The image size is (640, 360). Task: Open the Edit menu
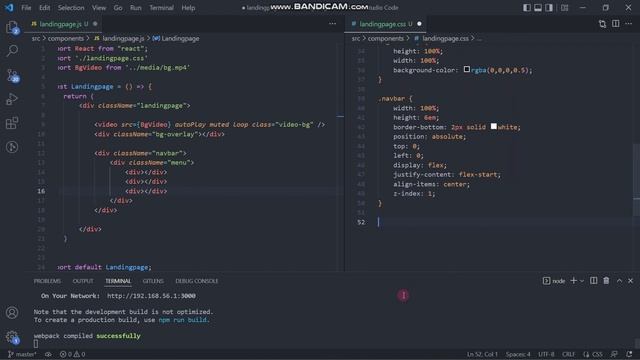pyautogui.click(x=44, y=8)
